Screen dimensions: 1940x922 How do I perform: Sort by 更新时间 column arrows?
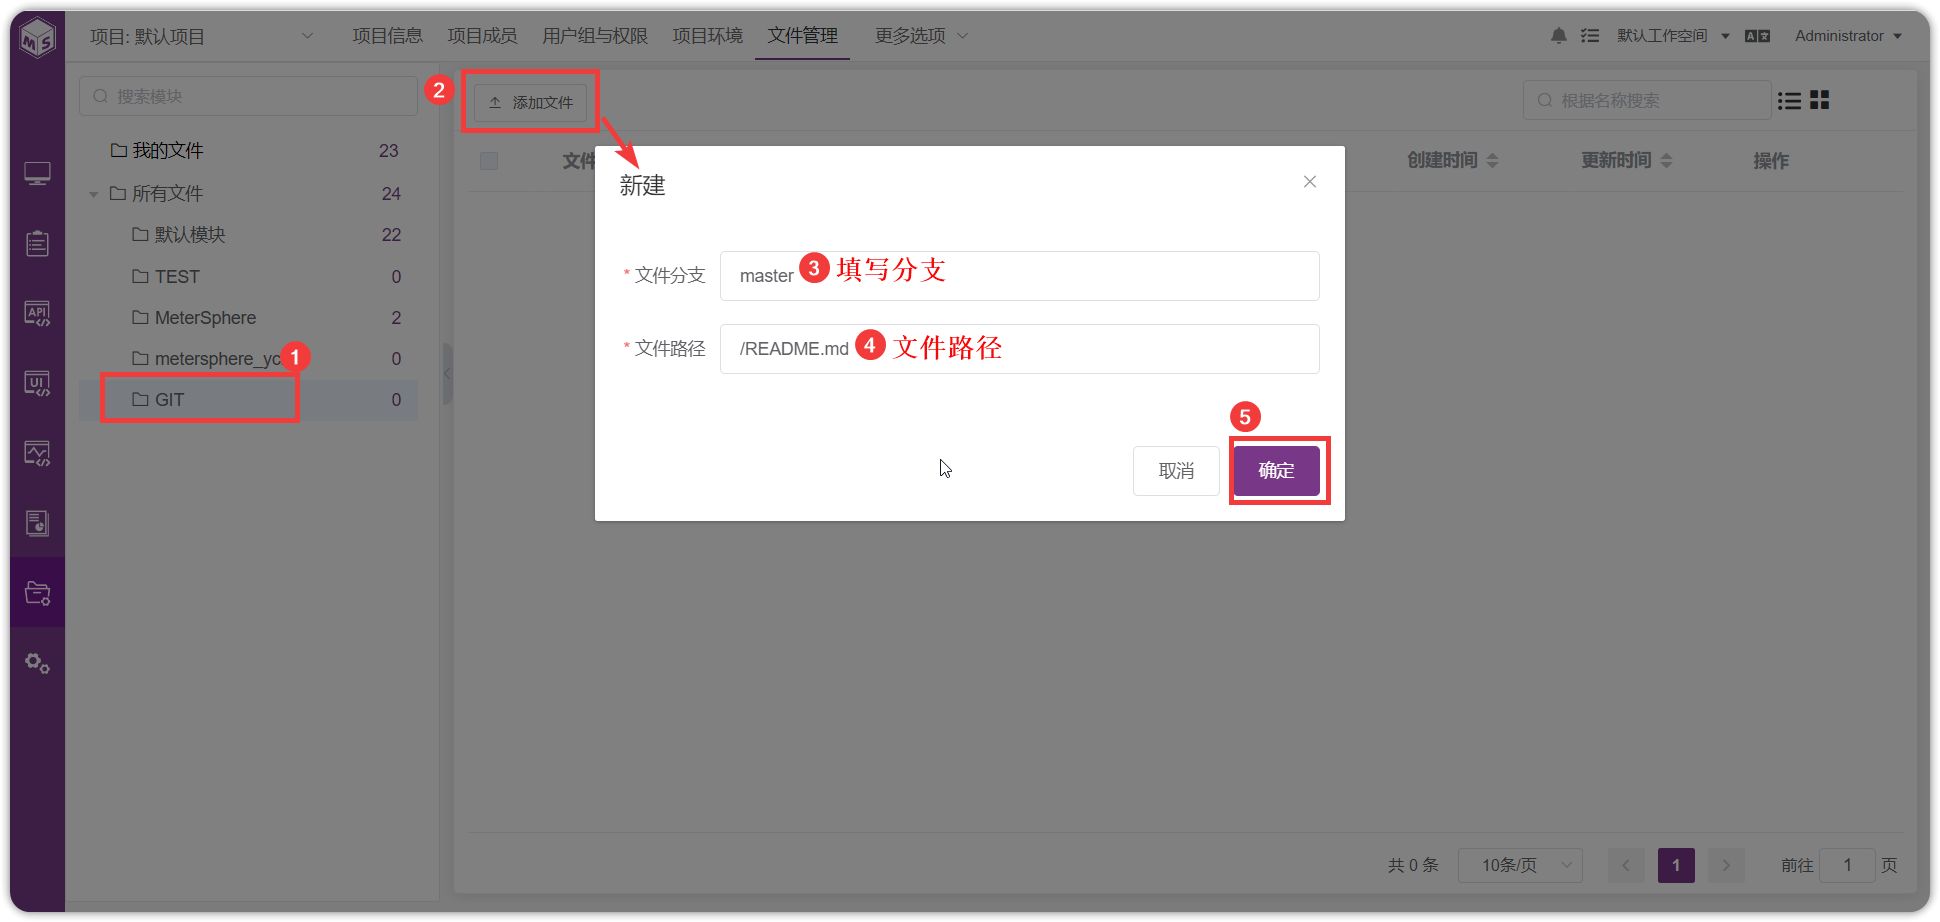pos(1666,160)
